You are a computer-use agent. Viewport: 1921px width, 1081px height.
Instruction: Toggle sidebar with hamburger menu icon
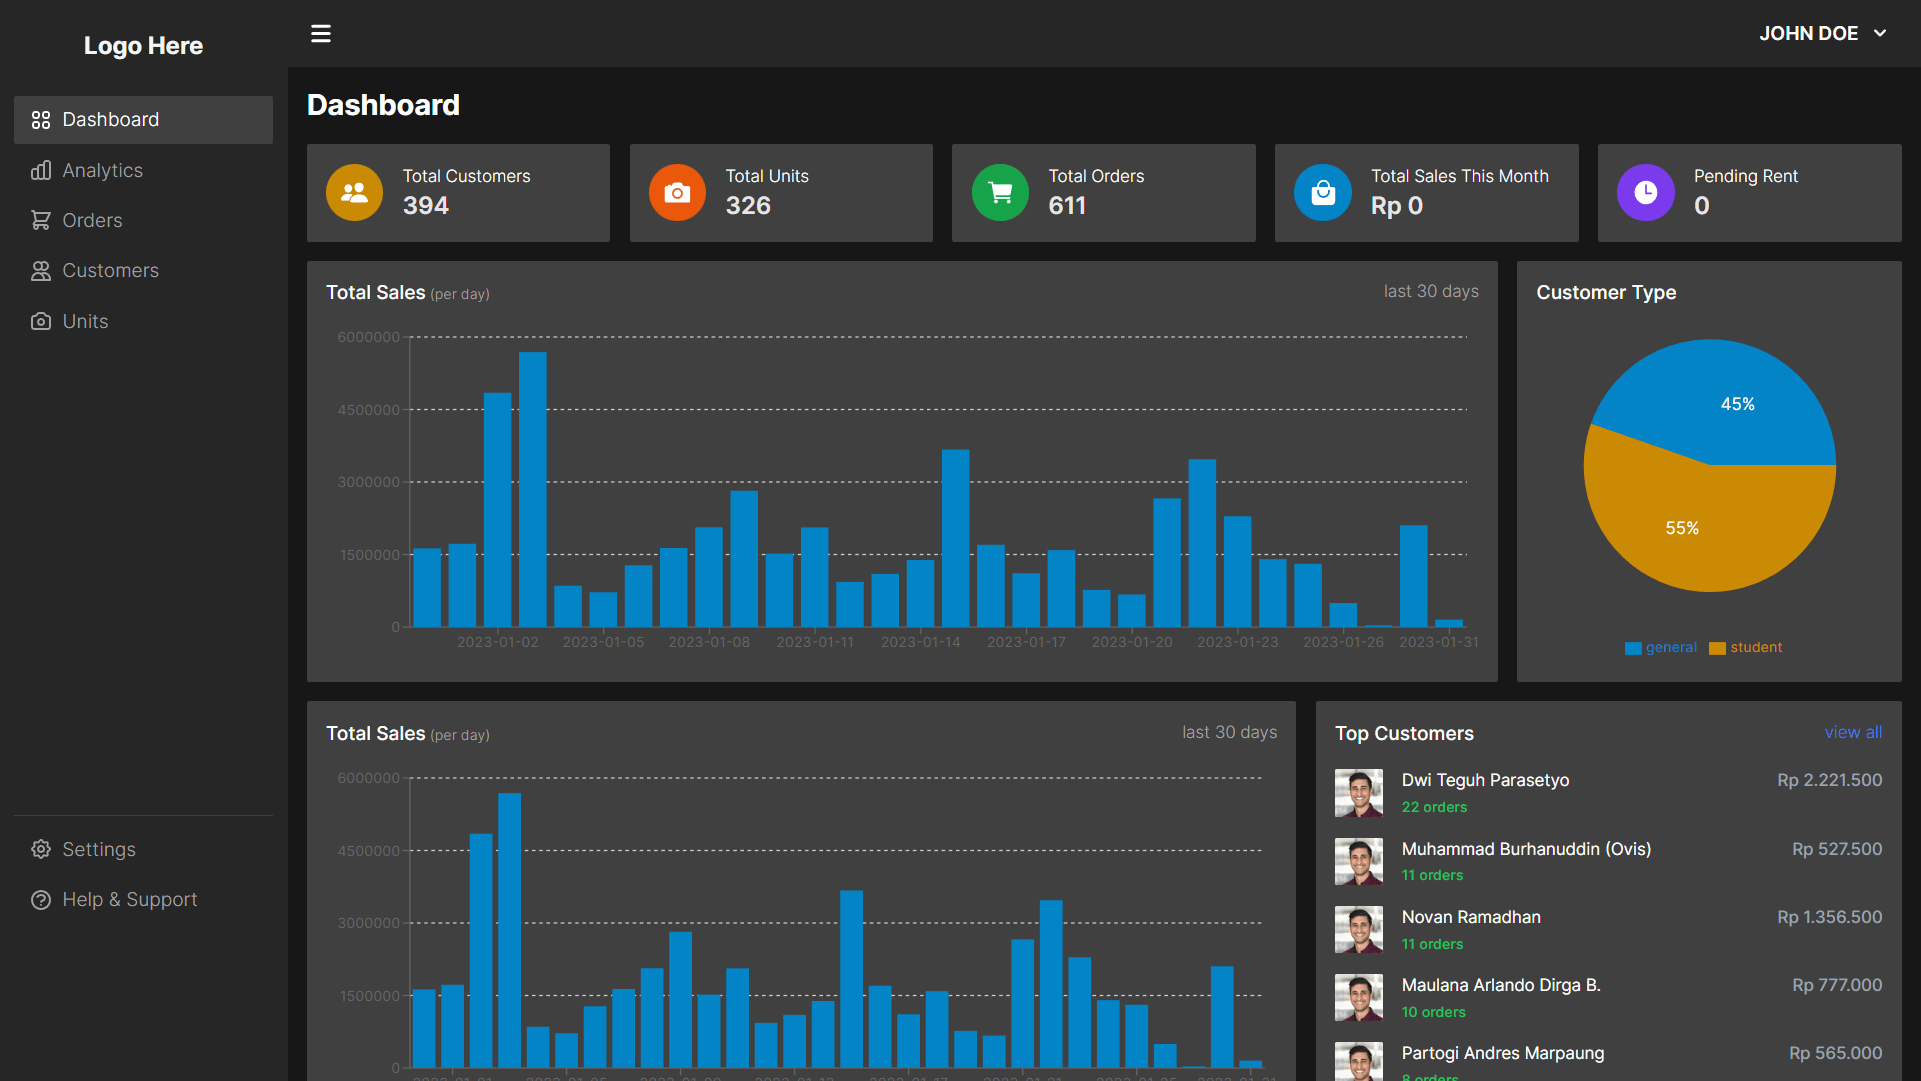click(x=320, y=34)
